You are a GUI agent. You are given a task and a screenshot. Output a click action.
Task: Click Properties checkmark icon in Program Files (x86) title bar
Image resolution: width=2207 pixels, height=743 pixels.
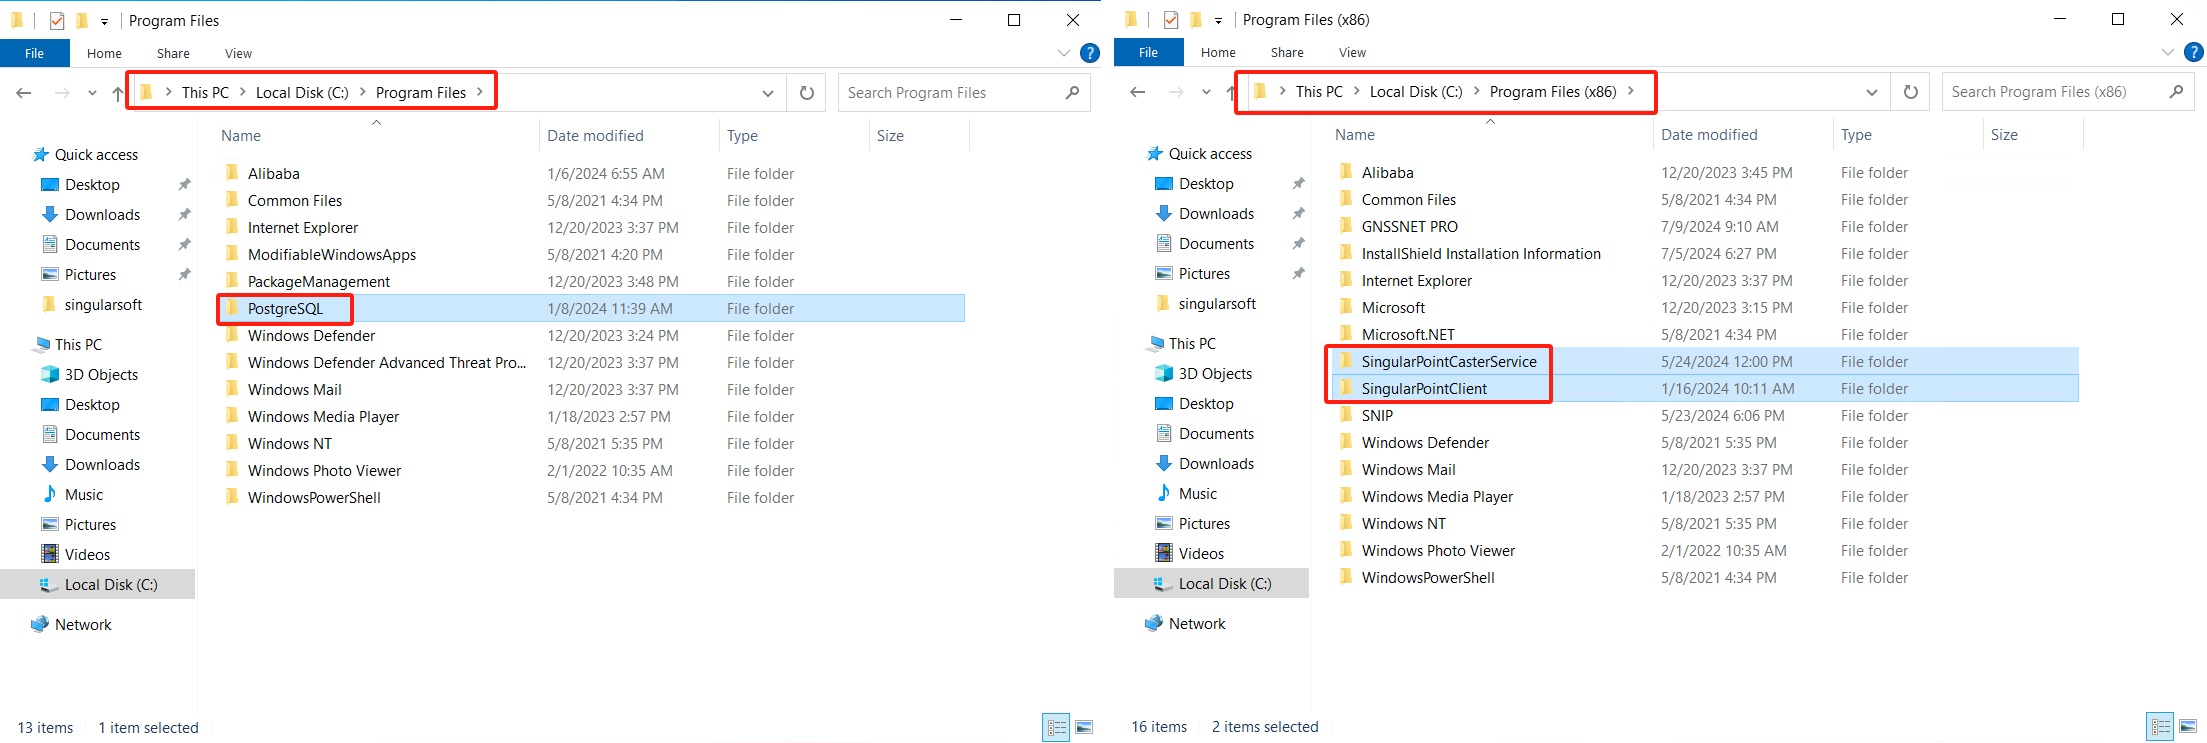(x=1170, y=20)
